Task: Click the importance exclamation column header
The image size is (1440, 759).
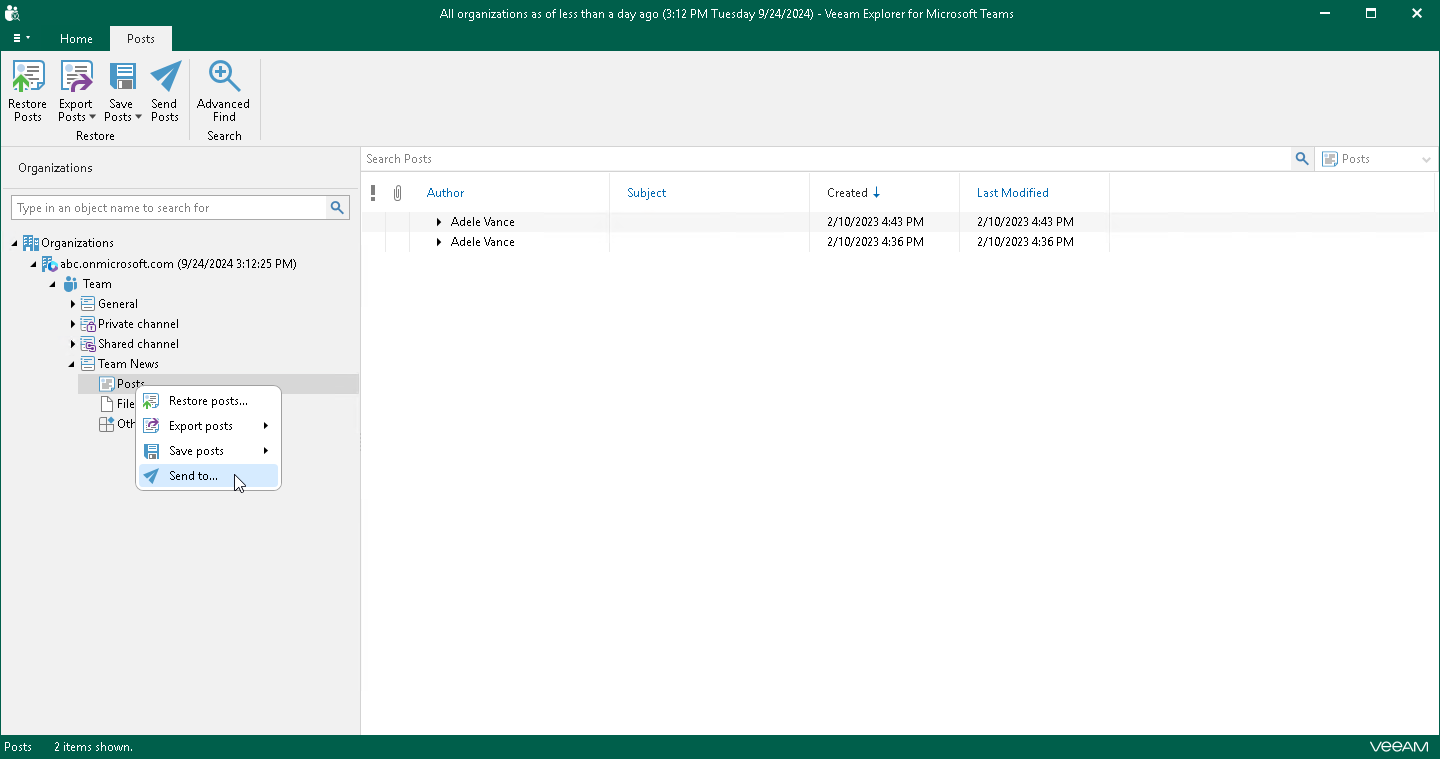Action: coord(373,193)
